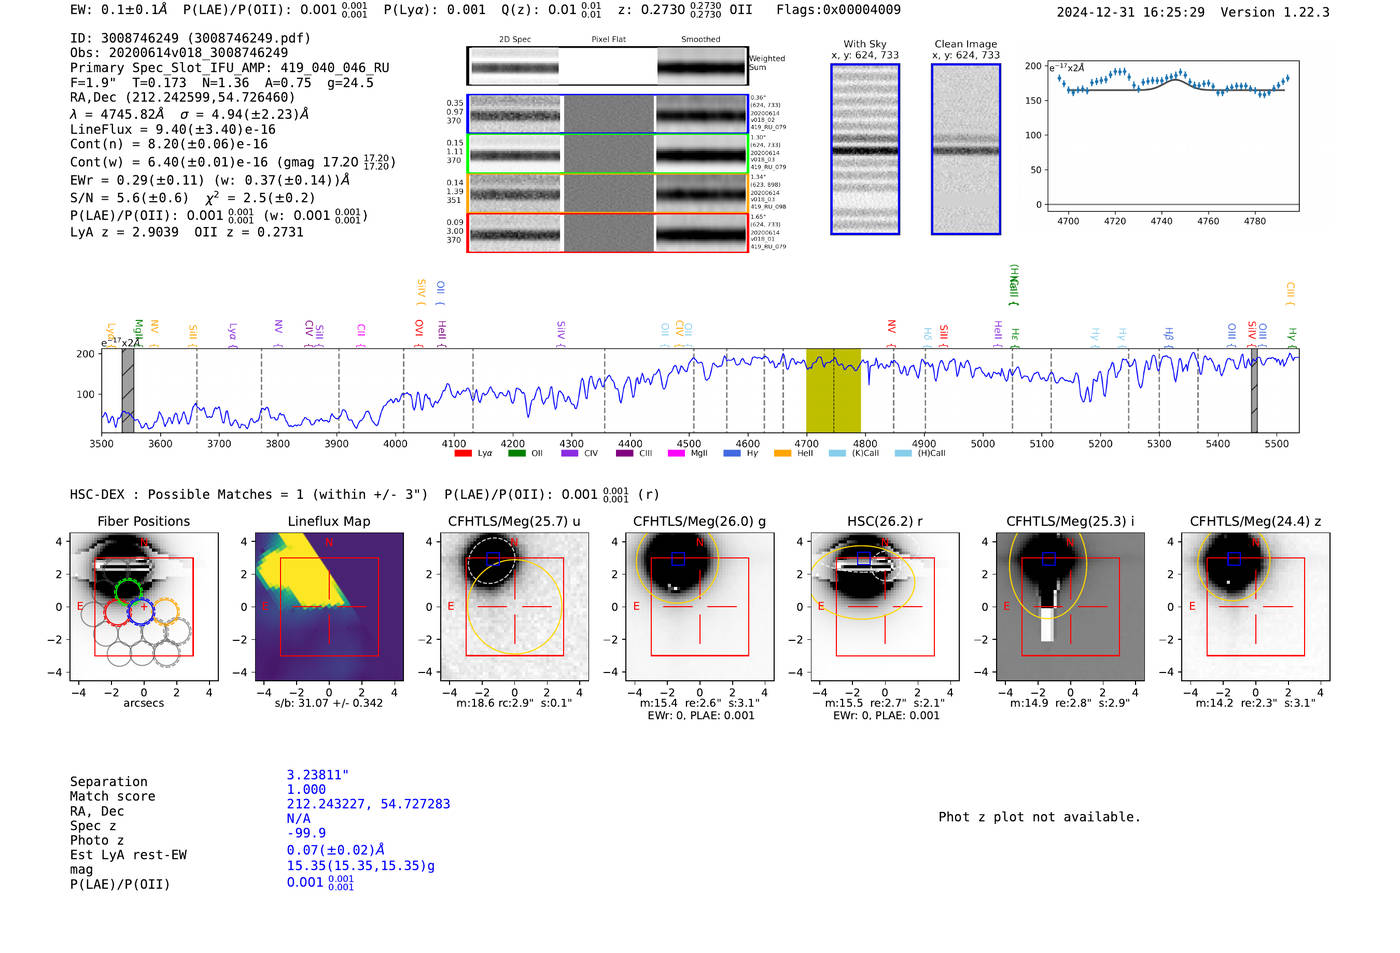
Task: Click the CFHTLS/Meg(25.3) i band image
Action: (x=1070, y=607)
